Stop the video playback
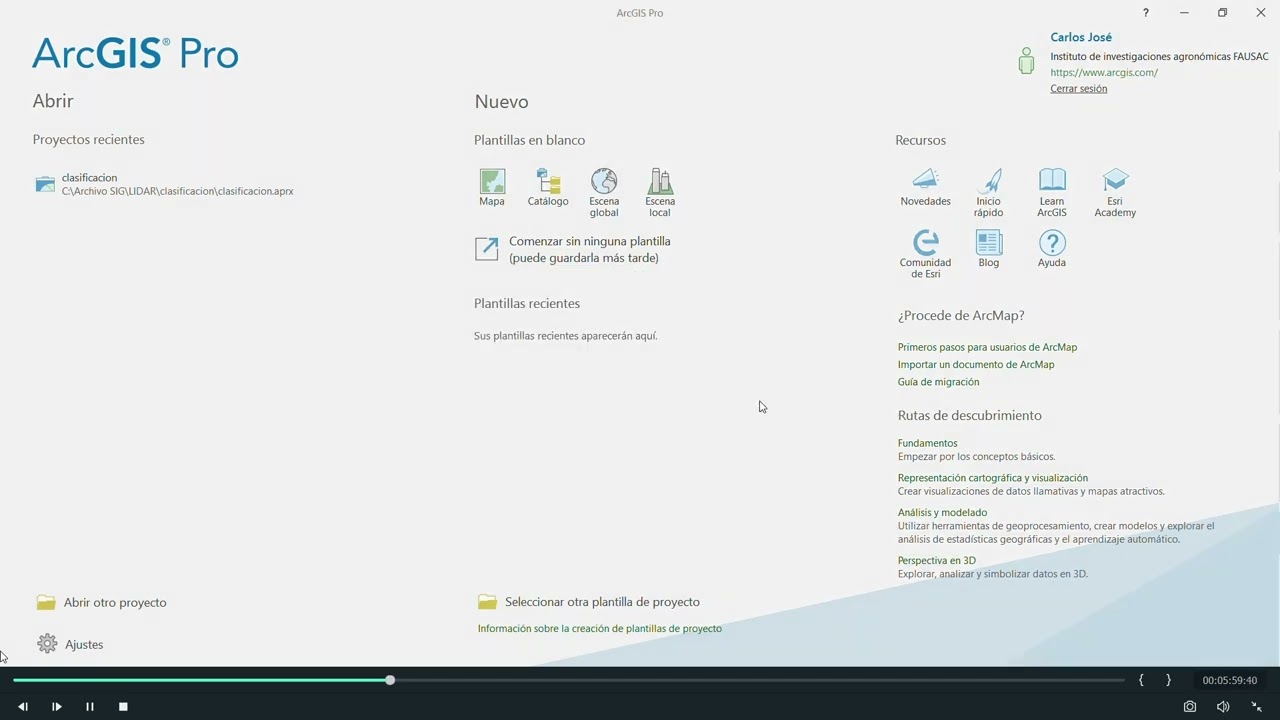 pyautogui.click(x=123, y=706)
